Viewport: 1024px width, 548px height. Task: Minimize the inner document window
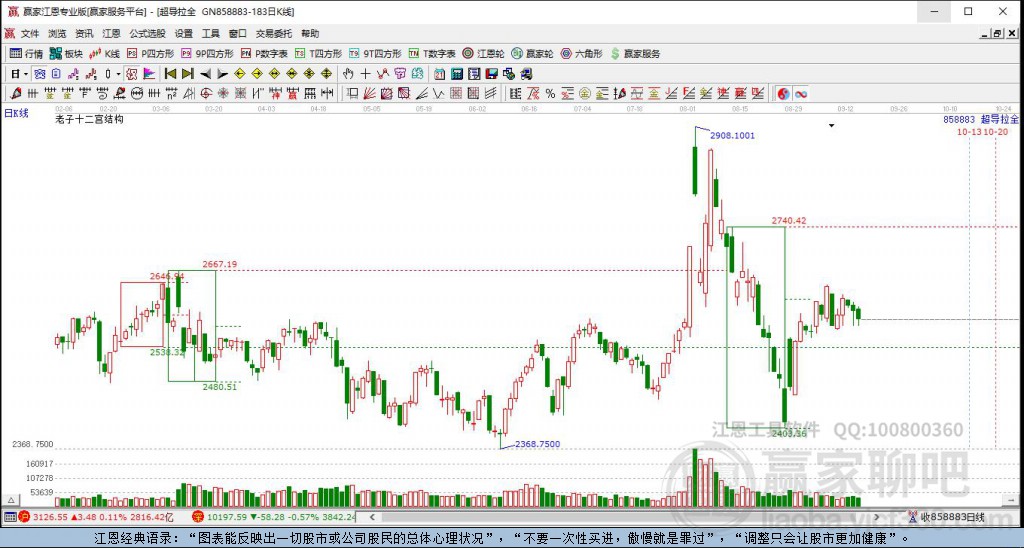click(985, 33)
